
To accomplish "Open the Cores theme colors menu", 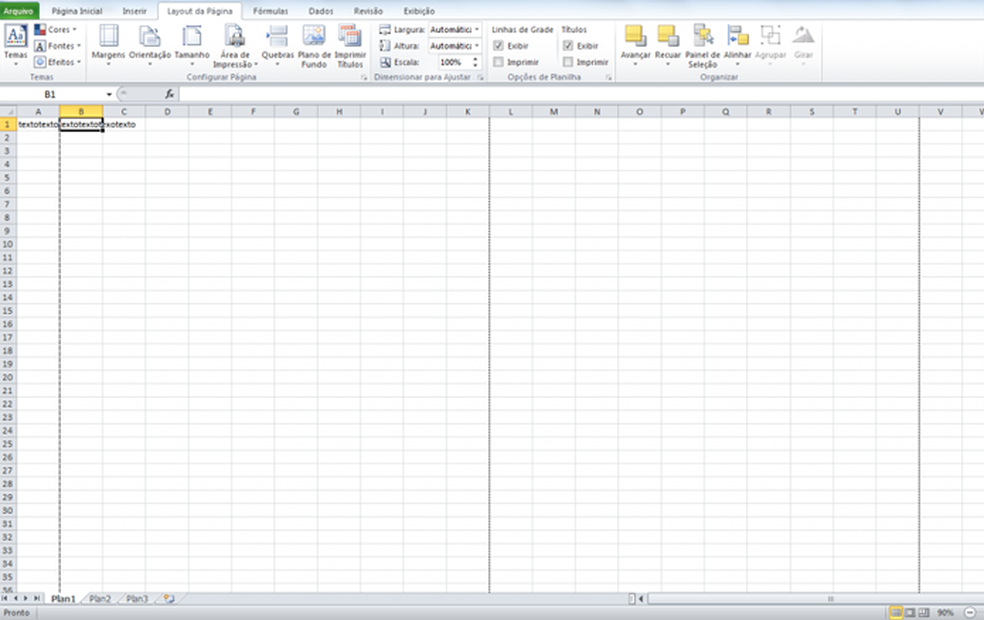I will tap(55, 29).
